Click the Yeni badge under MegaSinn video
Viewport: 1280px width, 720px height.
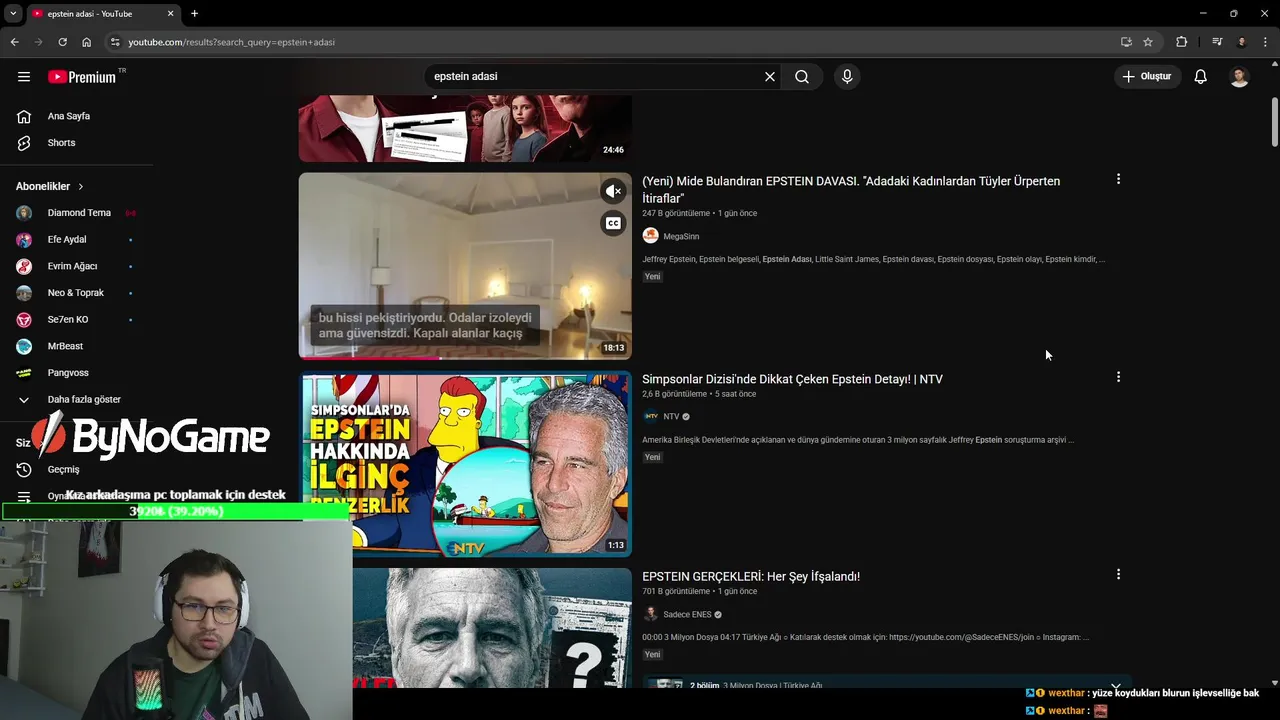[652, 277]
